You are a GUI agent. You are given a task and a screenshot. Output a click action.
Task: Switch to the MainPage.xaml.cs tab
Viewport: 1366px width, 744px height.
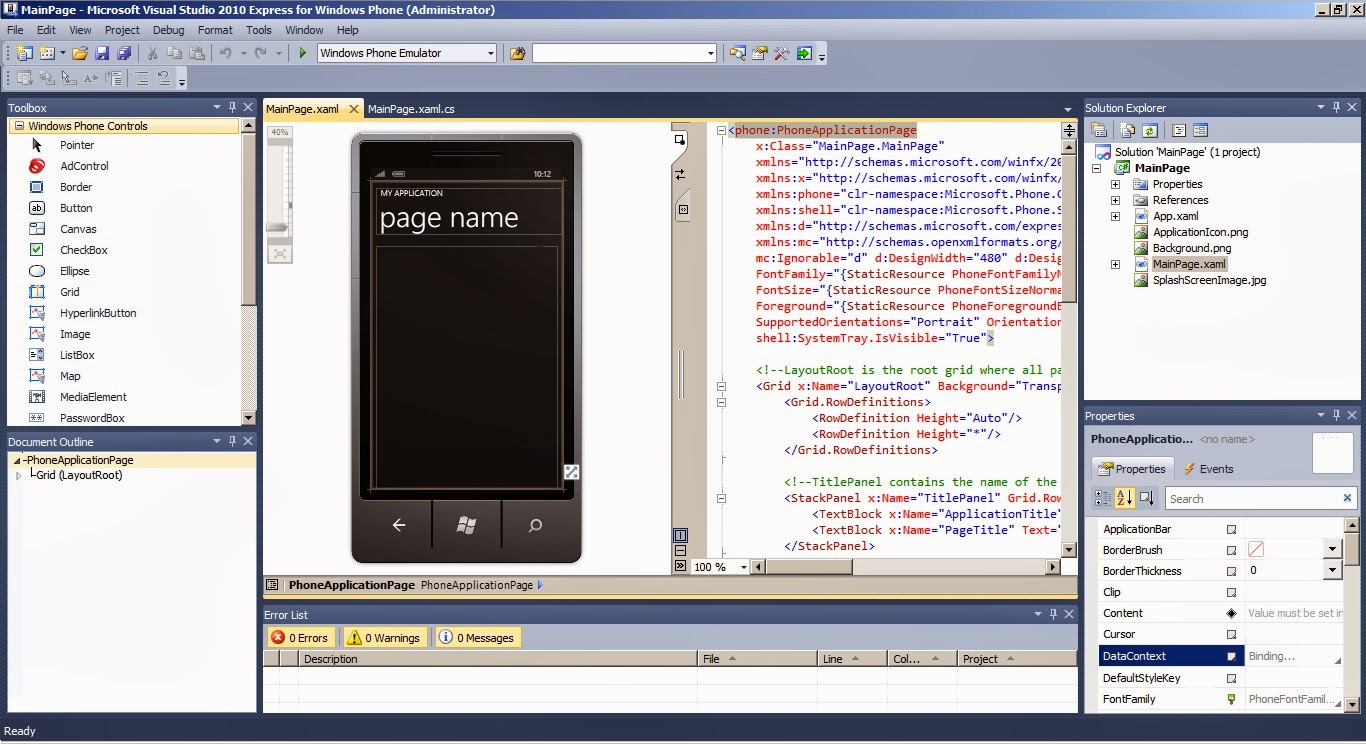tap(411, 109)
